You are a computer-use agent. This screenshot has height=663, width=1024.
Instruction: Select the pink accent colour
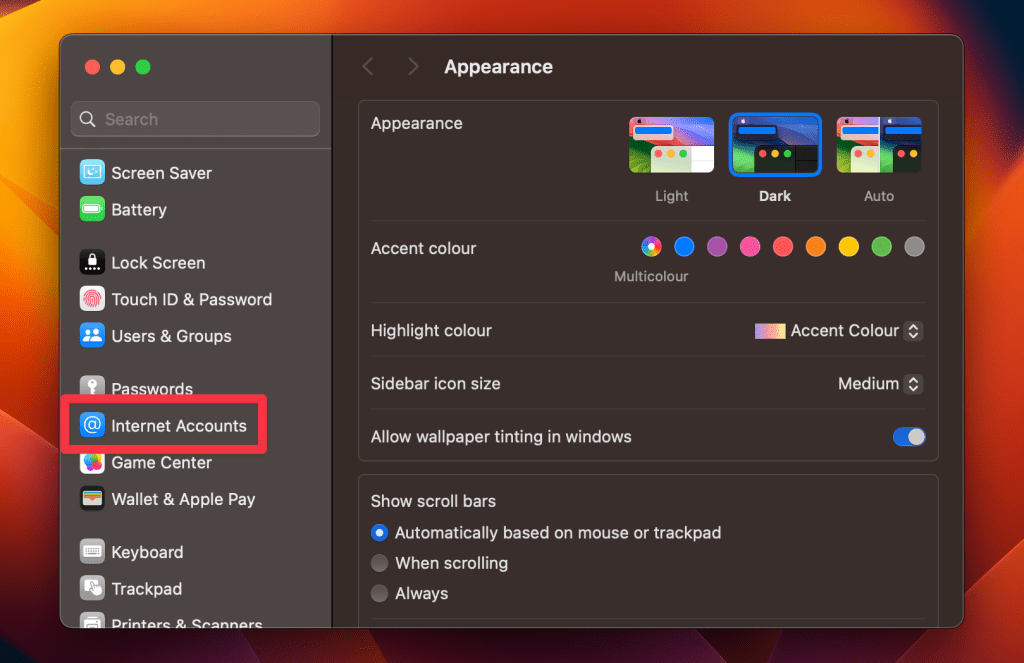click(750, 246)
